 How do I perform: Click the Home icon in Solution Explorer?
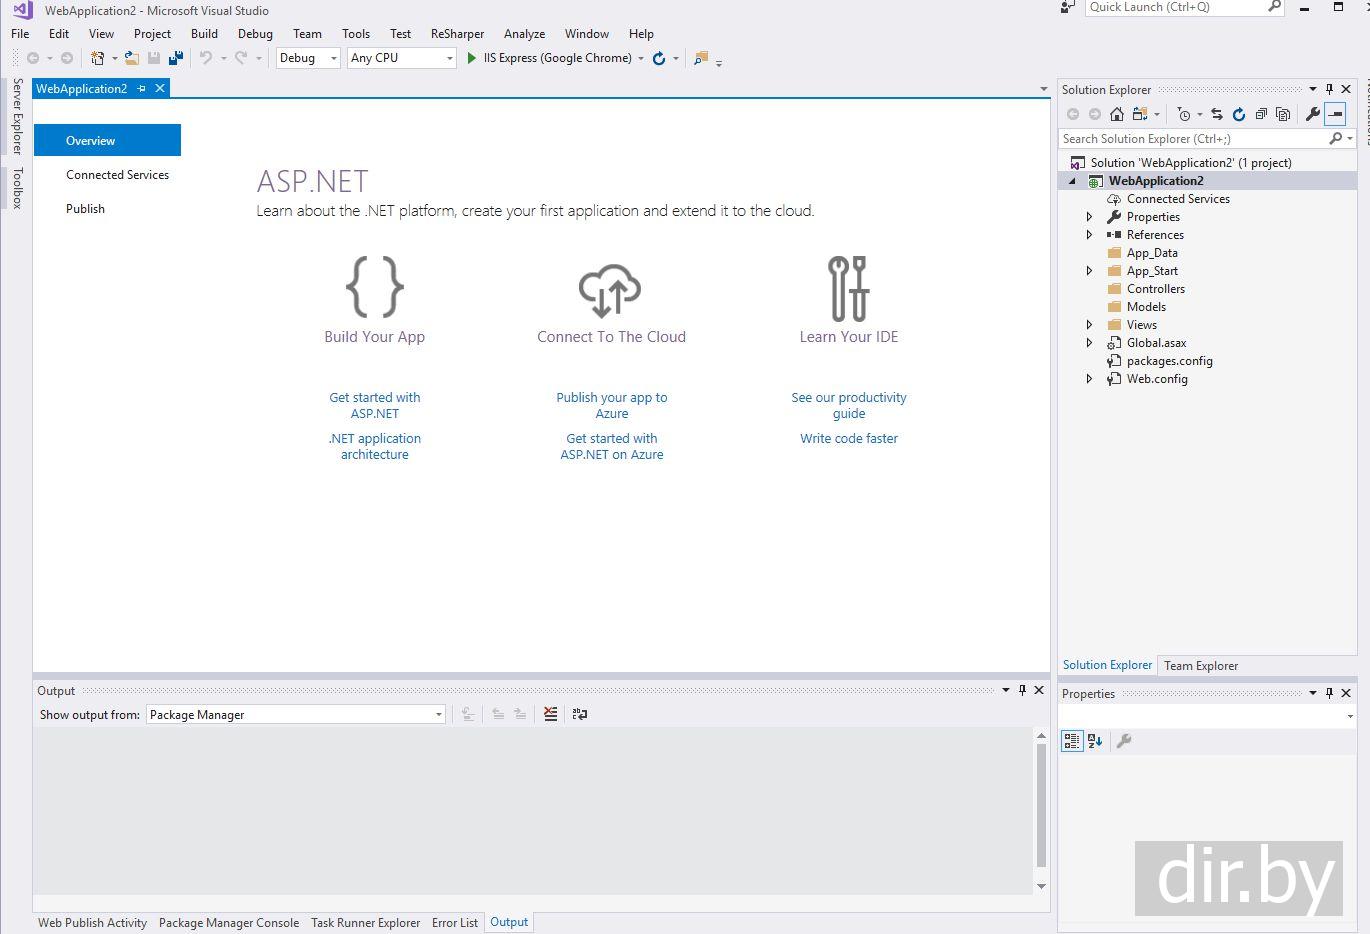pyautogui.click(x=1117, y=114)
